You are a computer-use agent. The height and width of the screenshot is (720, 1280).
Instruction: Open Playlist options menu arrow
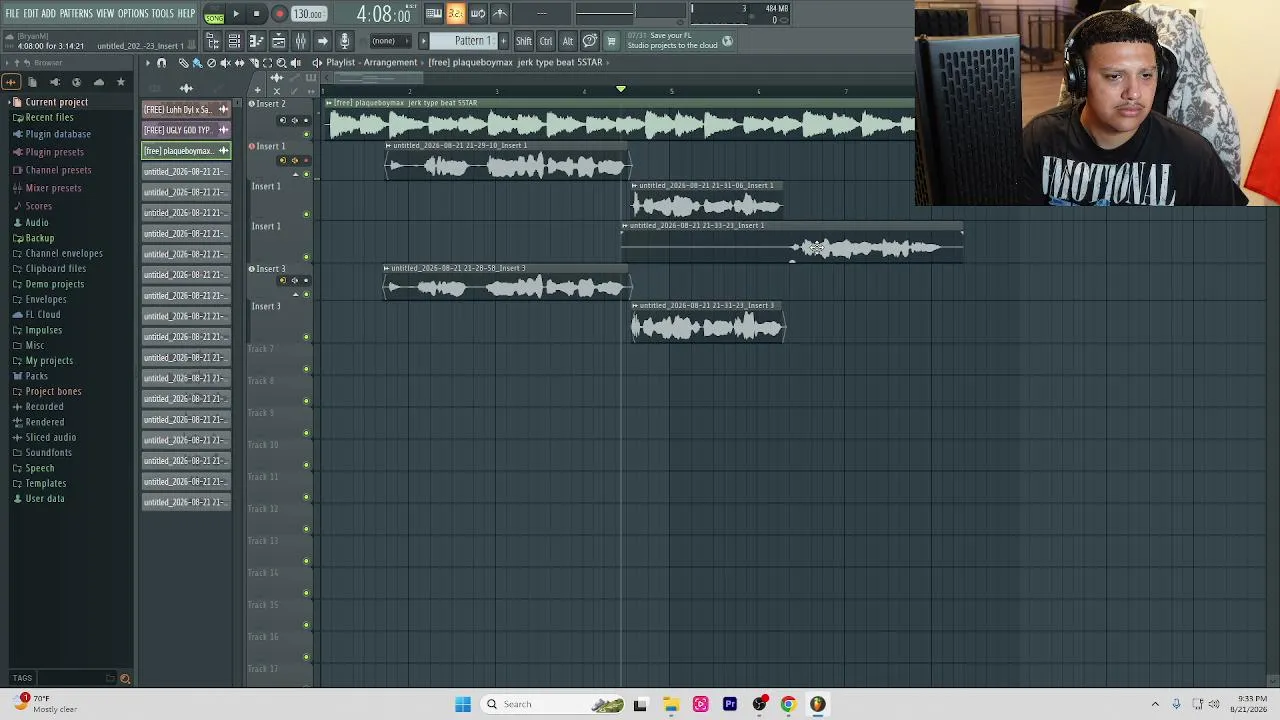pyautogui.click(x=147, y=63)
